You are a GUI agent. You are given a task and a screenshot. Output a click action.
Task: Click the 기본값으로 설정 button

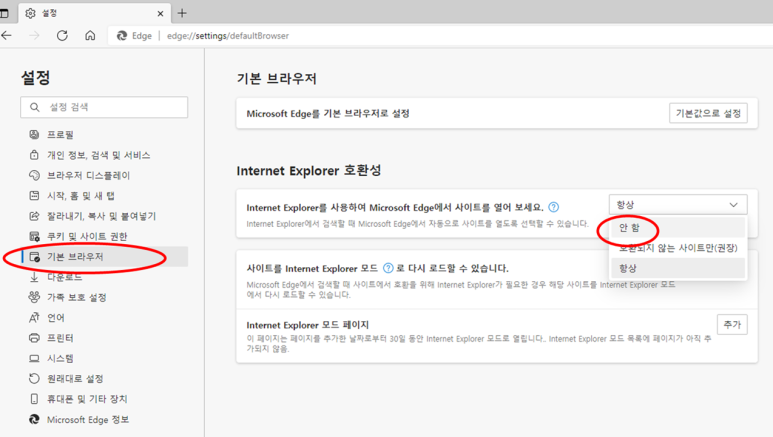pos(708,113)
